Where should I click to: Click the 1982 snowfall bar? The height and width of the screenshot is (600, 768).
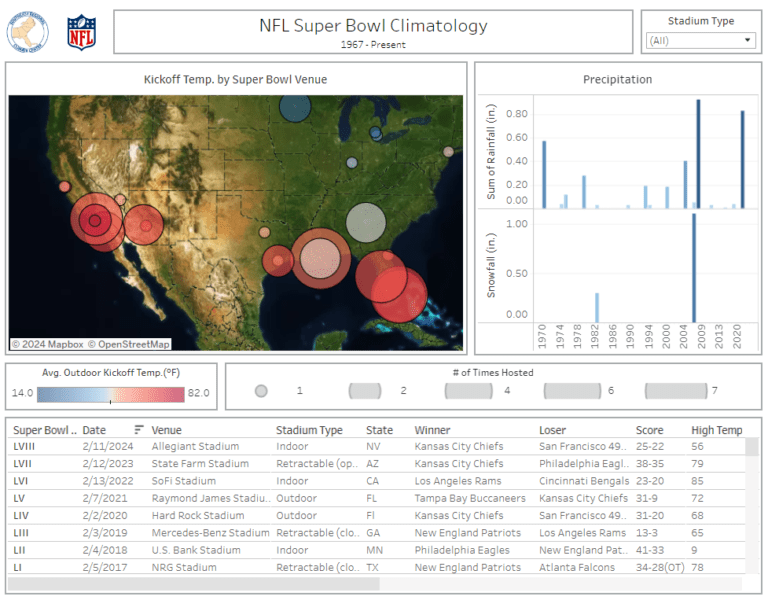597,308
